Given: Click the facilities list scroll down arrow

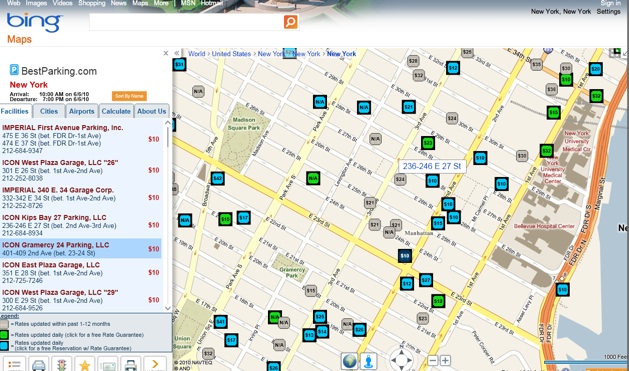Looking at the screenshot, I should pos(168,308).
